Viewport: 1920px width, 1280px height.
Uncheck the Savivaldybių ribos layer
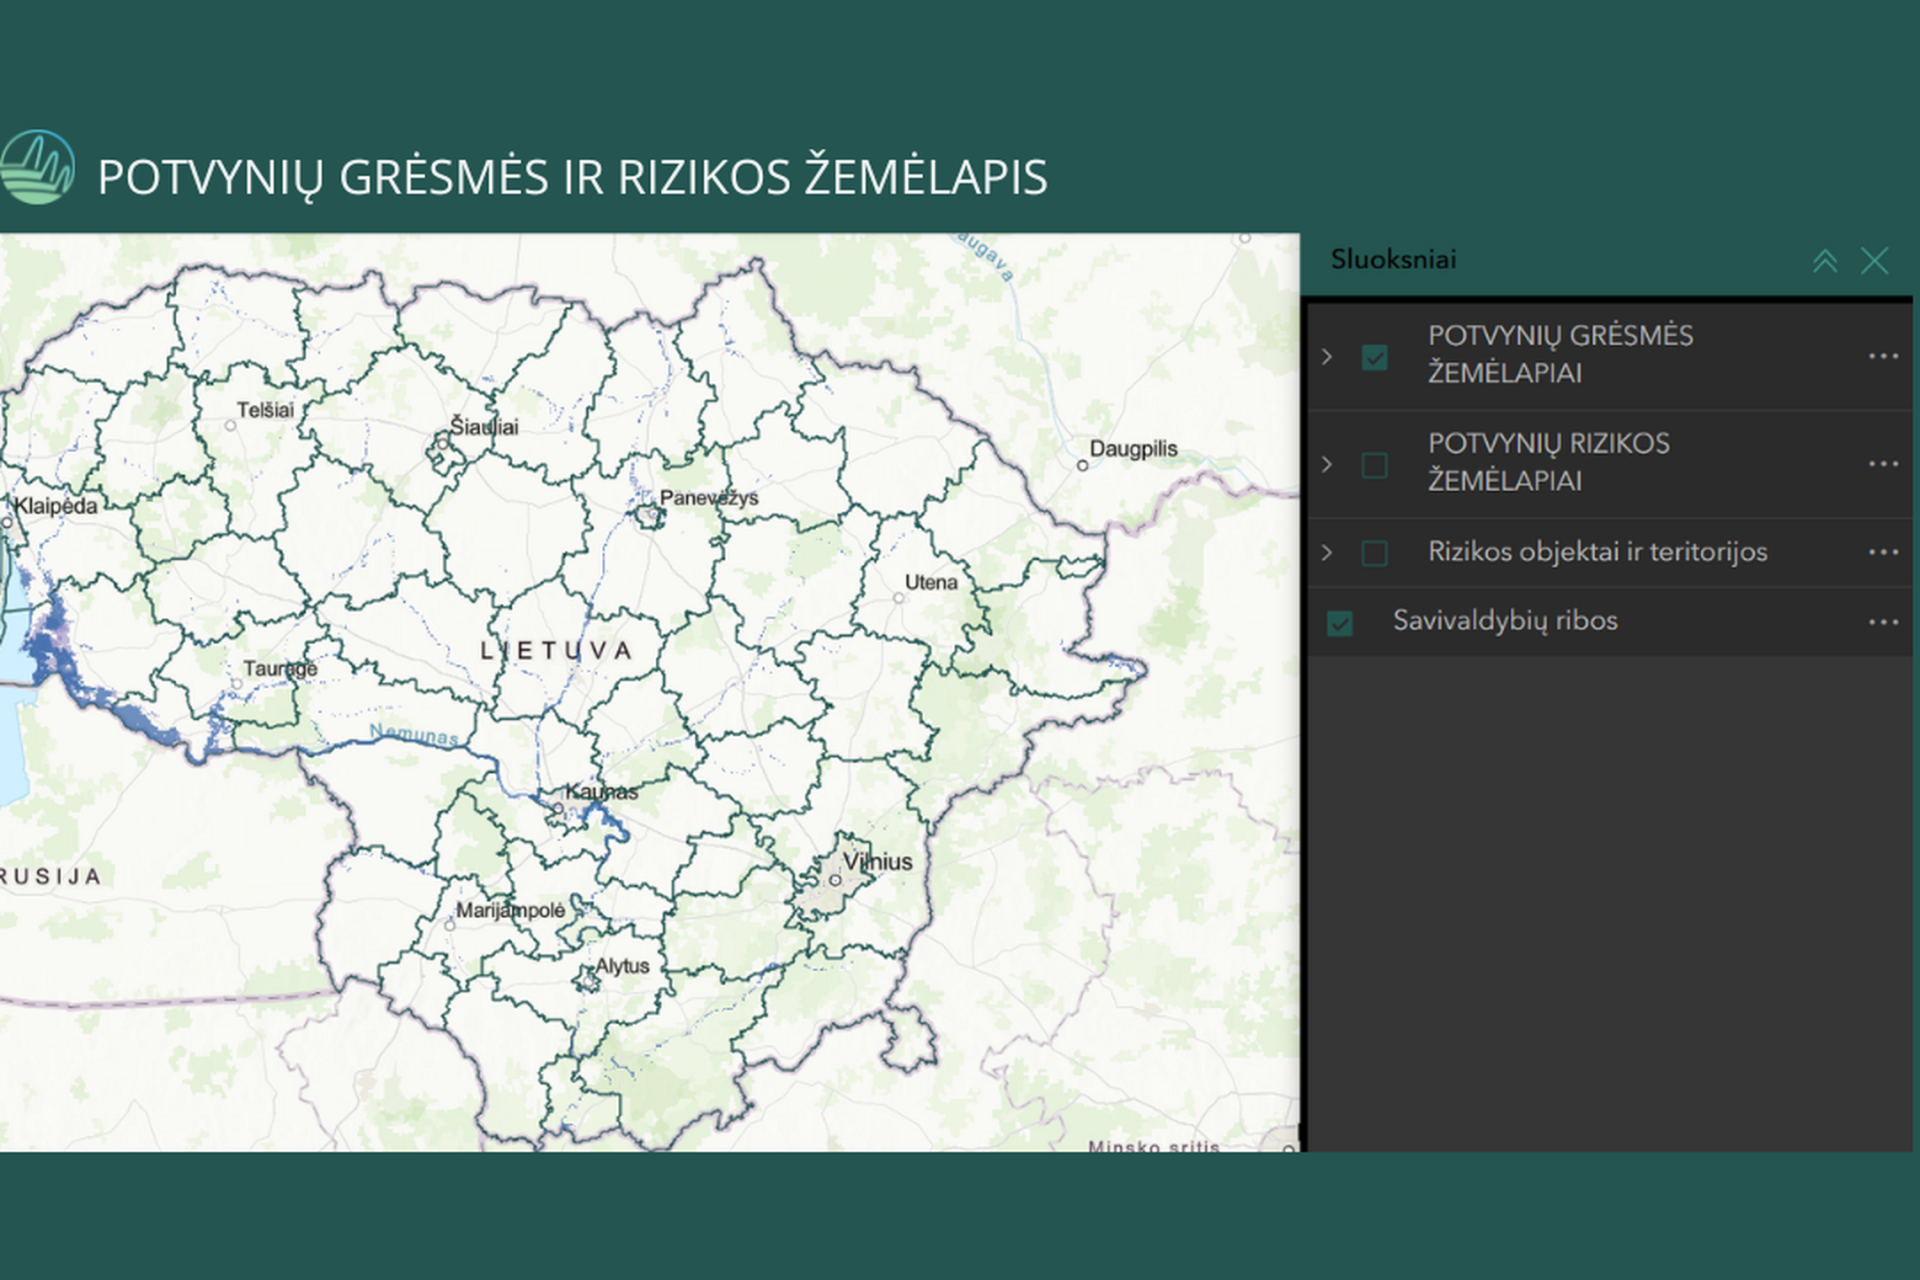pos(1339,623)
